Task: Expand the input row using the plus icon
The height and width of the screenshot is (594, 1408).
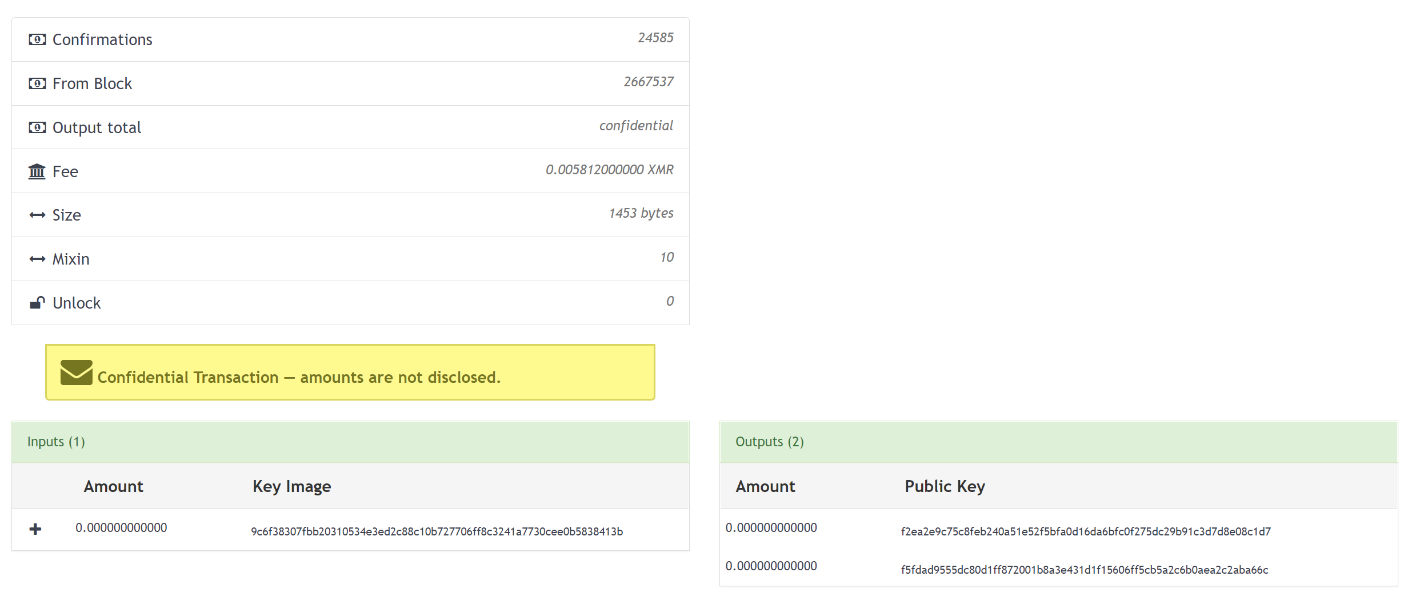Action: click(35, 529)
